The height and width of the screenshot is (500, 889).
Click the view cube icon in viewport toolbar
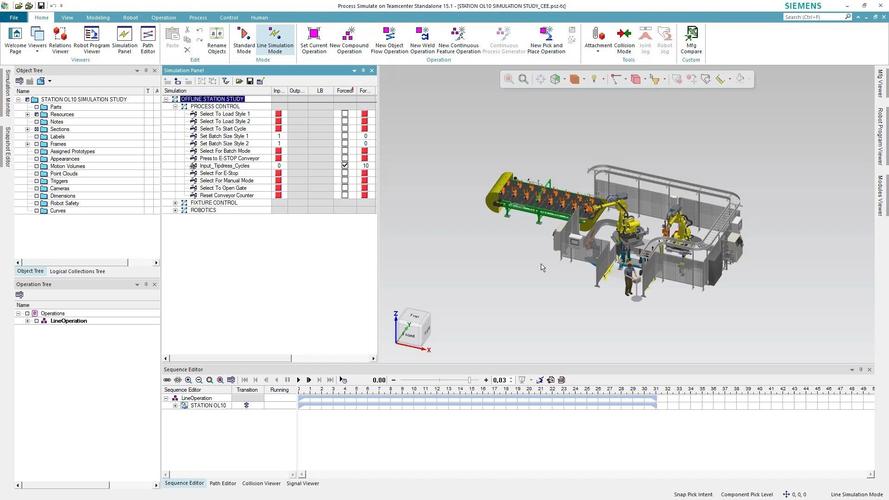pos(555,79)
